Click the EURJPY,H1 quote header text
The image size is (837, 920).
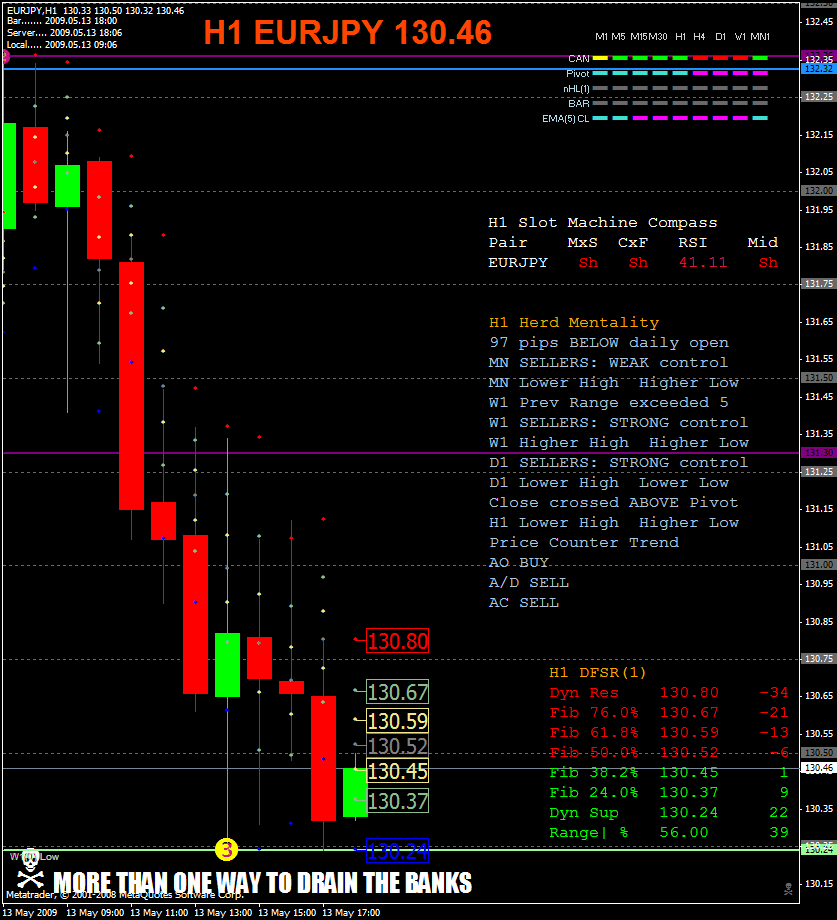pyautogui.click(x=96, y=11)
